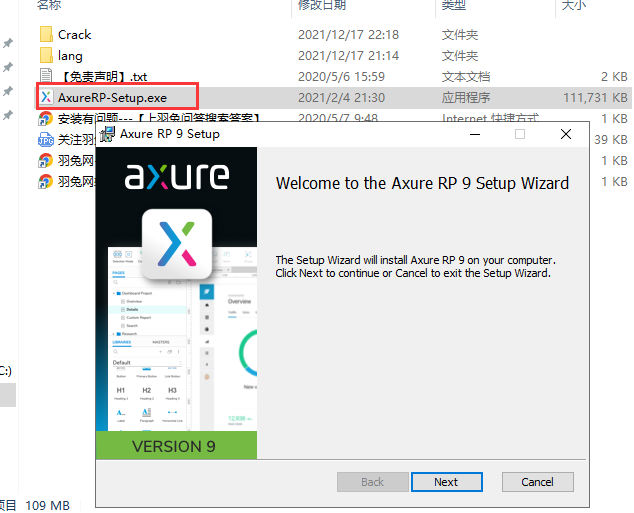Minimize the Axure RP 9 Setup window
Image resolution: width=634 pixels, height=513 pixels.
click(x=473, y=134)
